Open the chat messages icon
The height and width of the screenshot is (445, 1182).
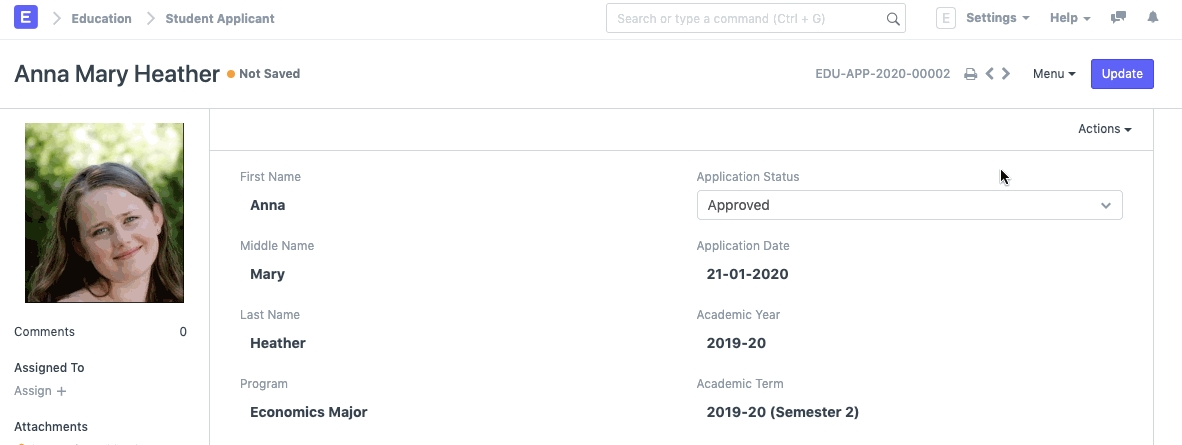tap(1119, 18)
